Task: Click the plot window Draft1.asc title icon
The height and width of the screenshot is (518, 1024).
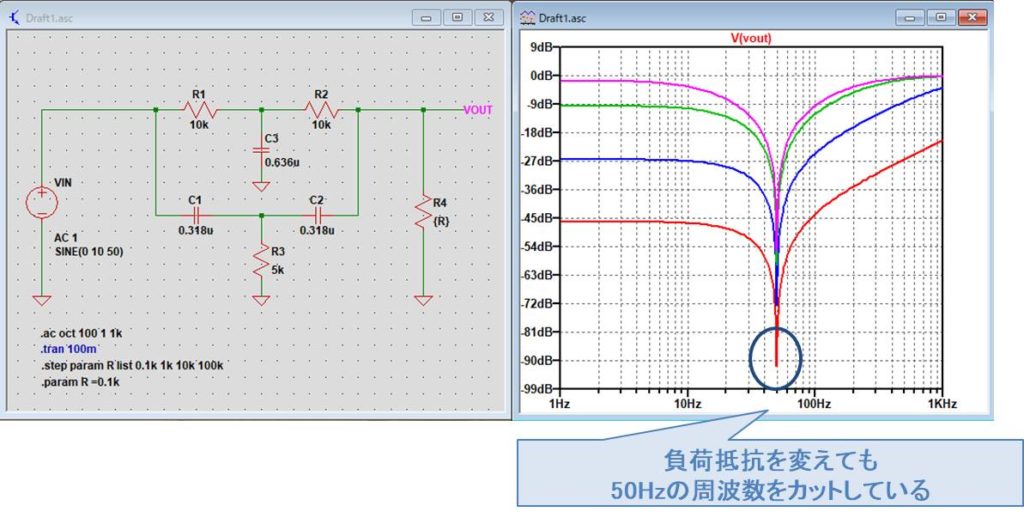Action: (527, 18)
